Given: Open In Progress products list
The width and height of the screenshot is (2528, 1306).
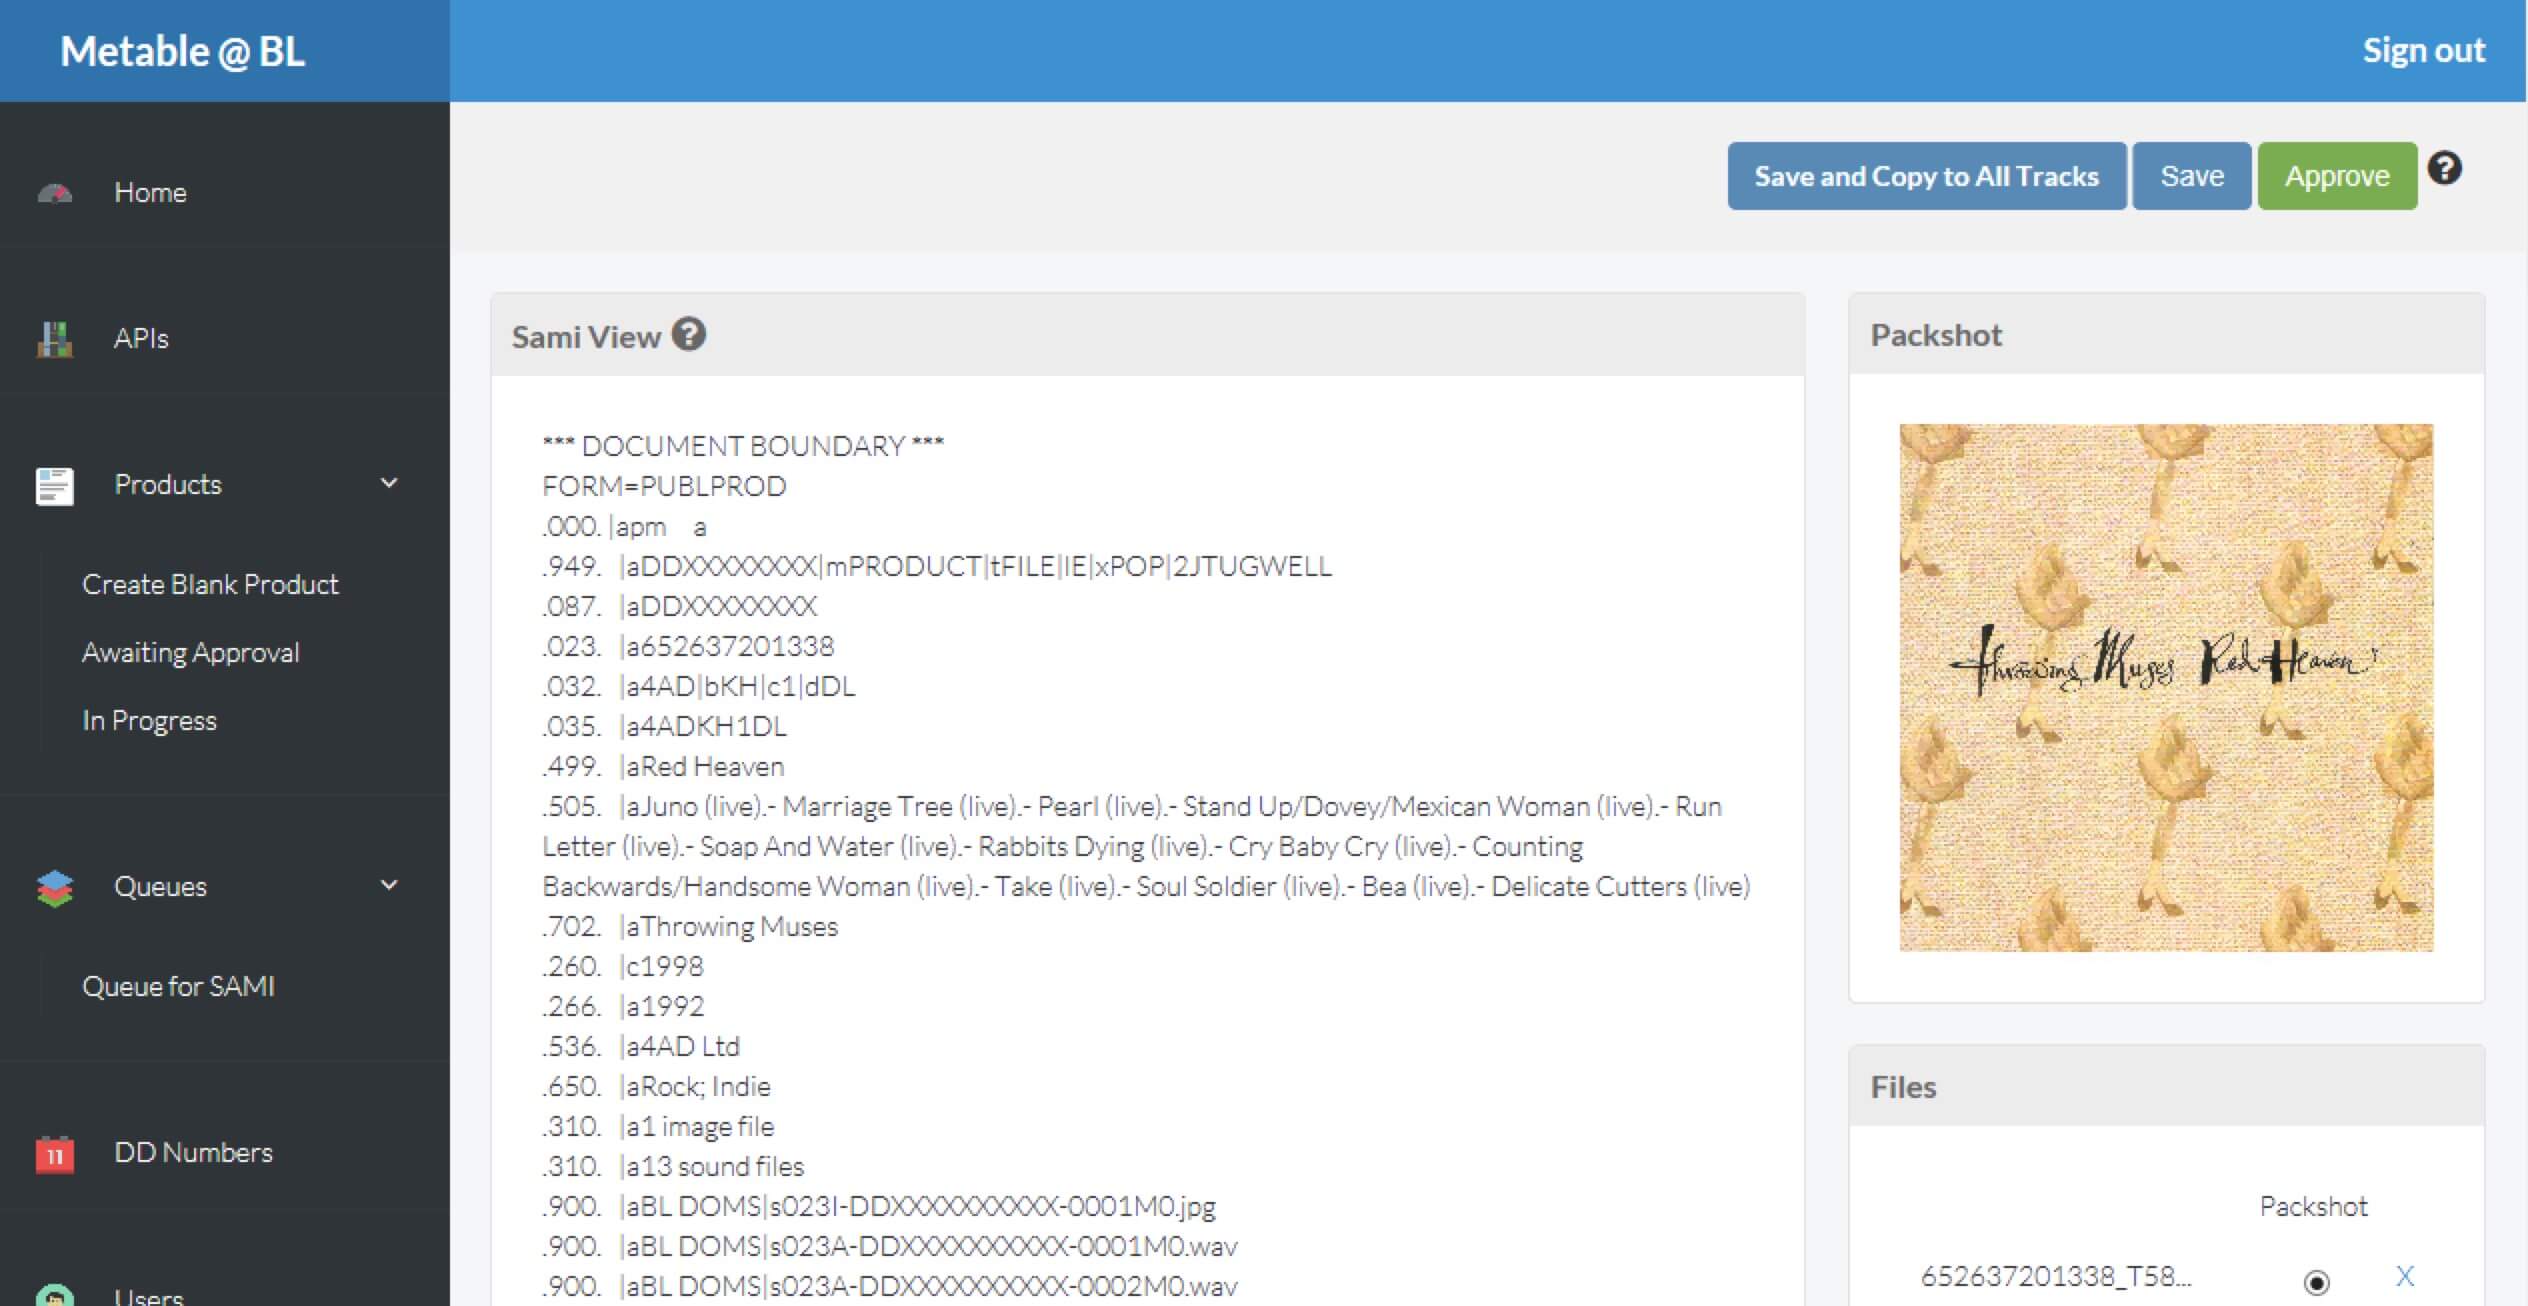Looking at the screenshot, I should (x=149, y=720).
